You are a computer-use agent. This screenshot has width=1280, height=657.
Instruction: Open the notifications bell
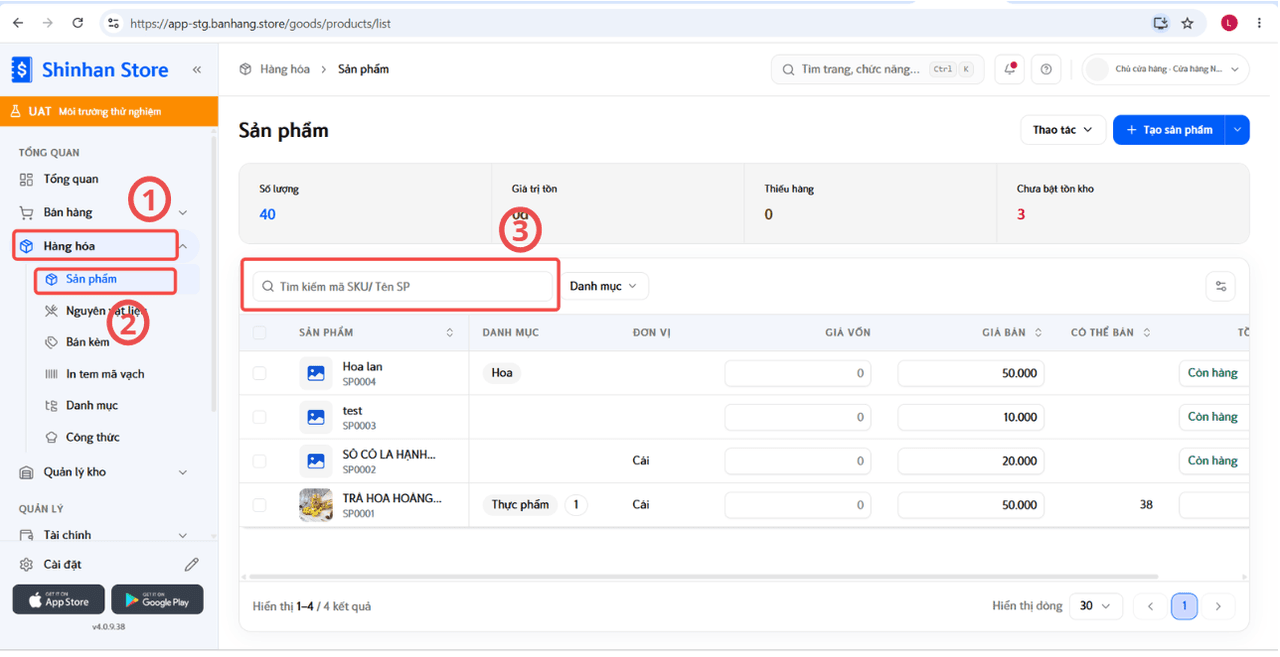(x=1010, y=69)
